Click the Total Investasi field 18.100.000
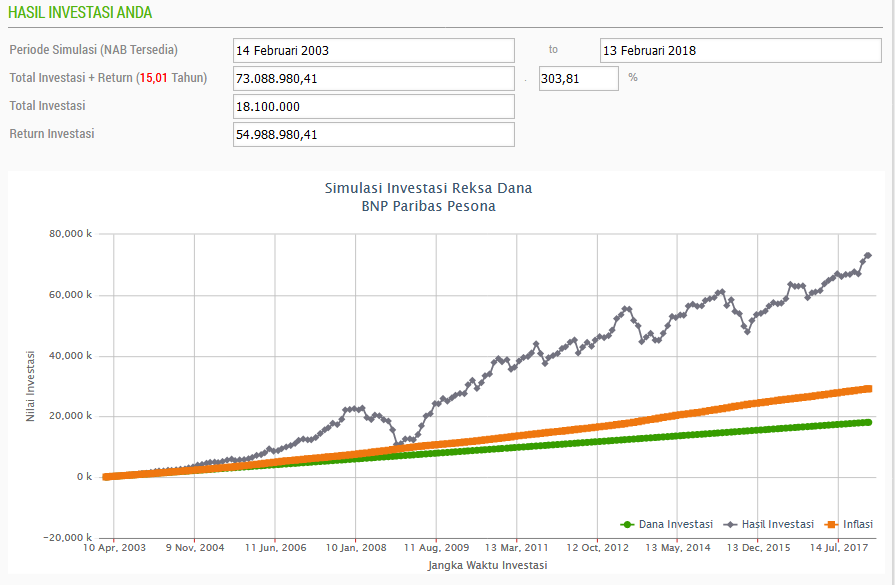 (373, 106)
